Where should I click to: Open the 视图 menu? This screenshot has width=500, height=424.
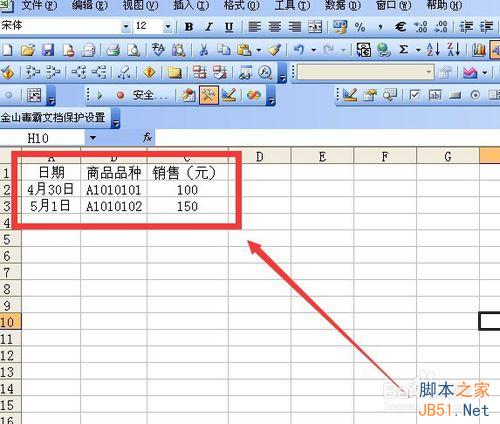(140, 6)
